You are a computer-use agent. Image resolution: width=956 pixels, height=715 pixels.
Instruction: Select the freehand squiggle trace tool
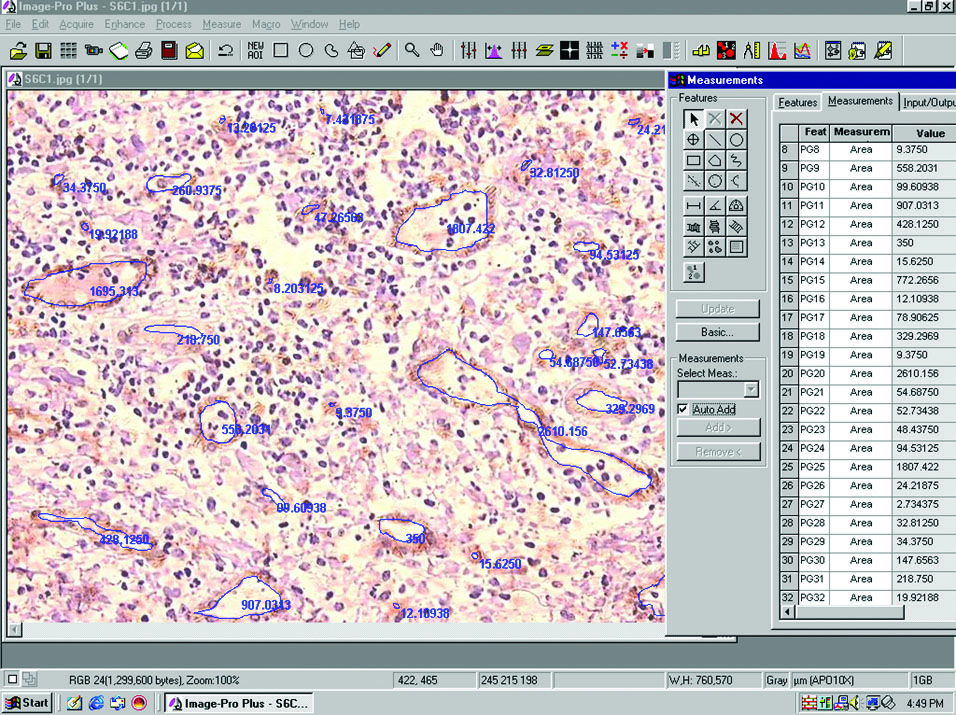point(736,161)
